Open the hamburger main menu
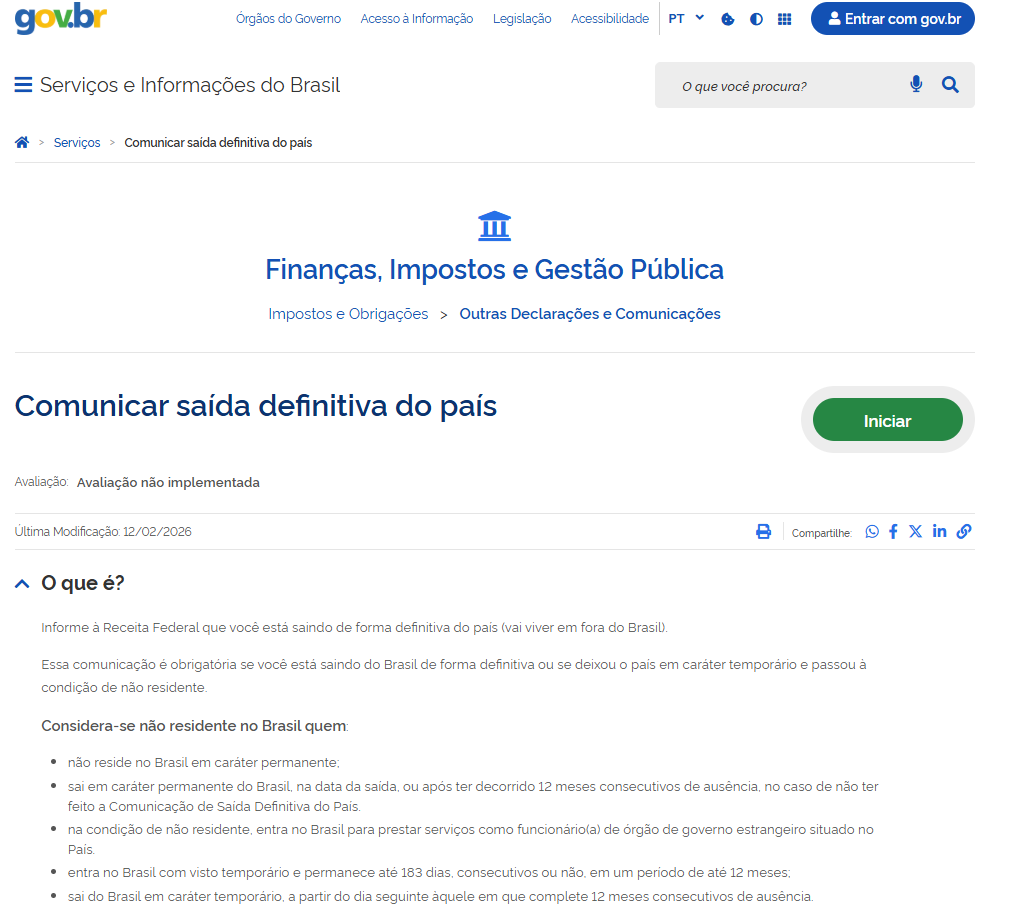 (23, 85)
